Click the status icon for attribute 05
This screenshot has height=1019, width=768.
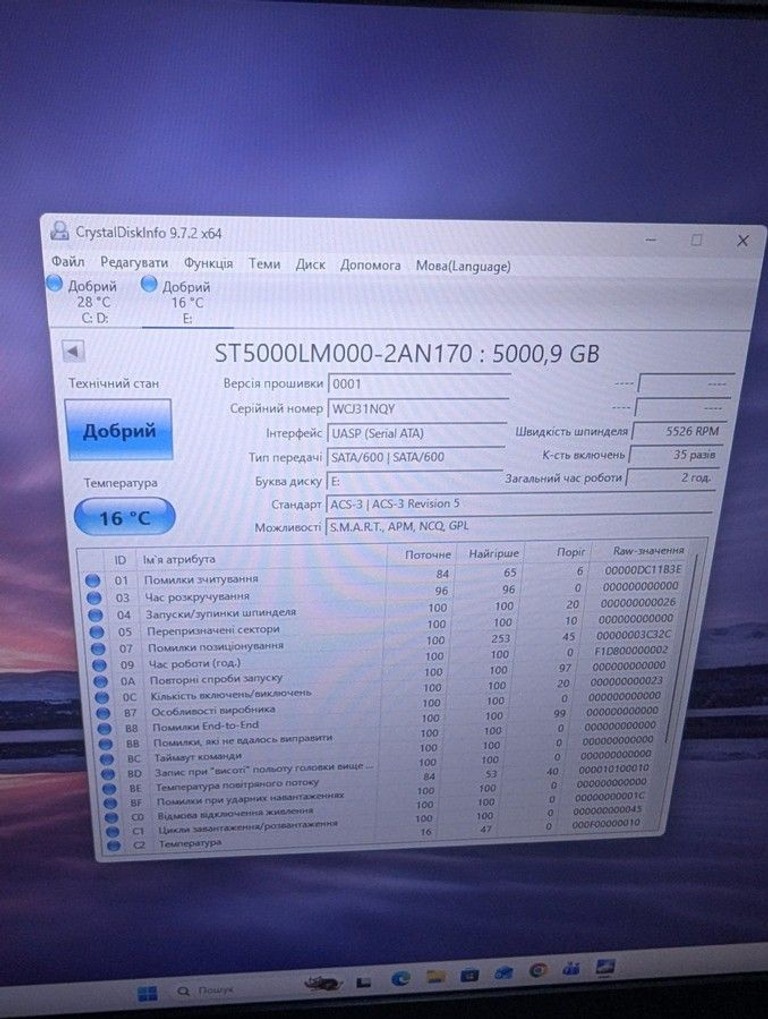click(97, 632)
